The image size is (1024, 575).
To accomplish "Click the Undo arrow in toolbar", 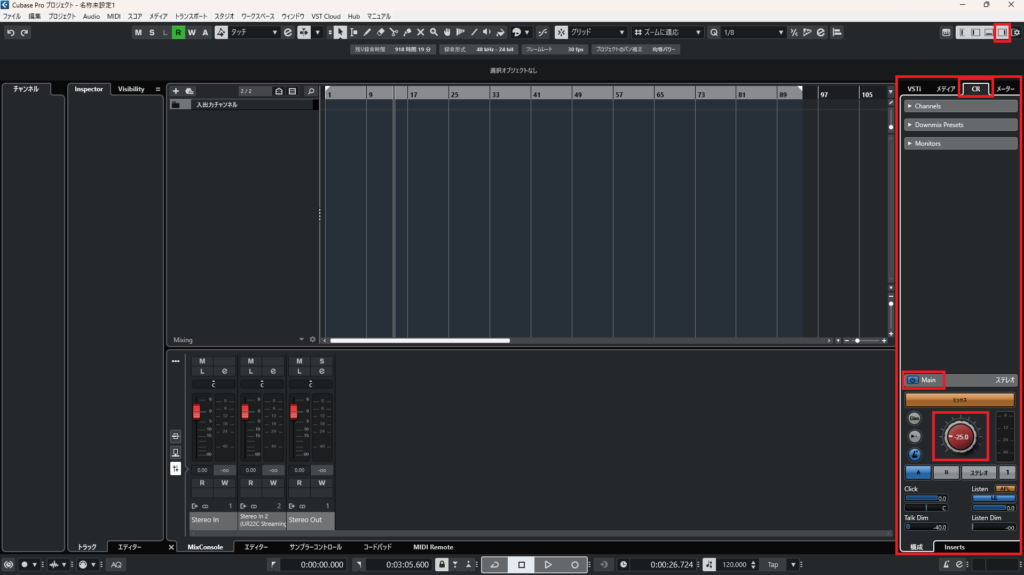I will (10, 33).
